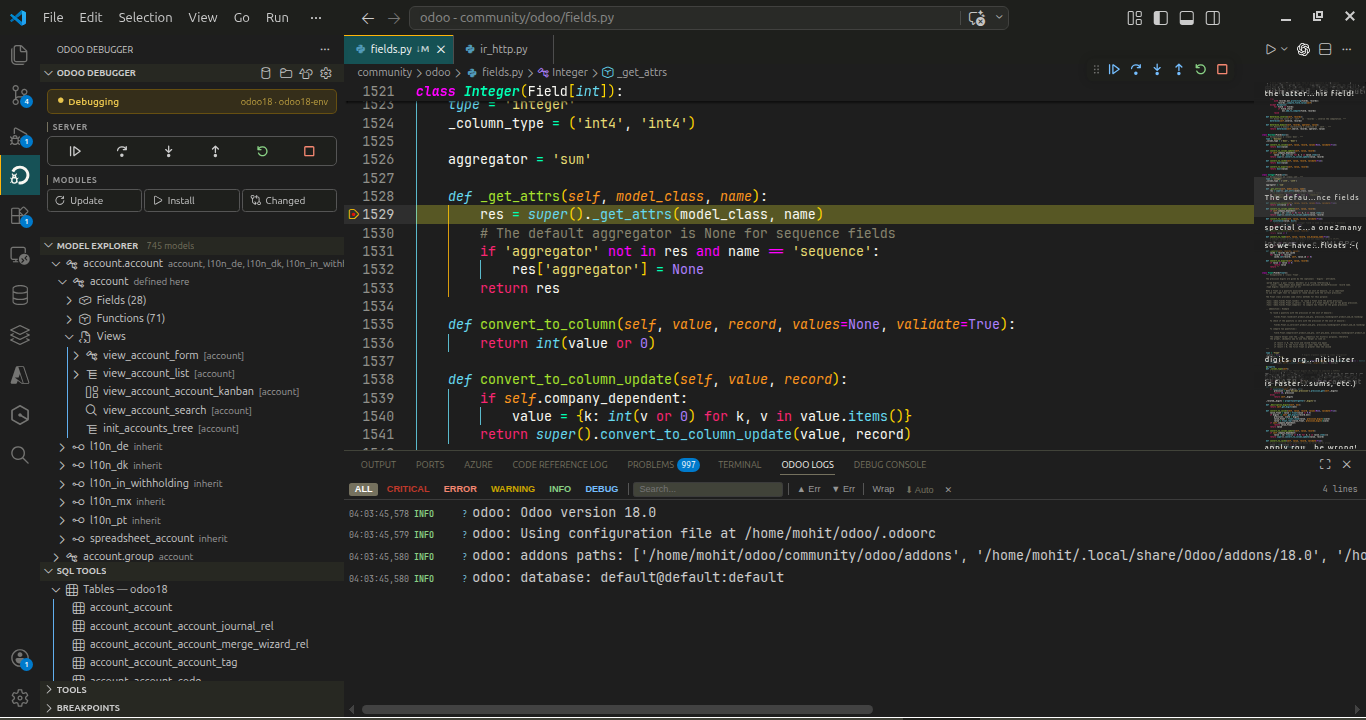
Task: Expand the BREAKPOINTS section
Action: pos(88,708)
